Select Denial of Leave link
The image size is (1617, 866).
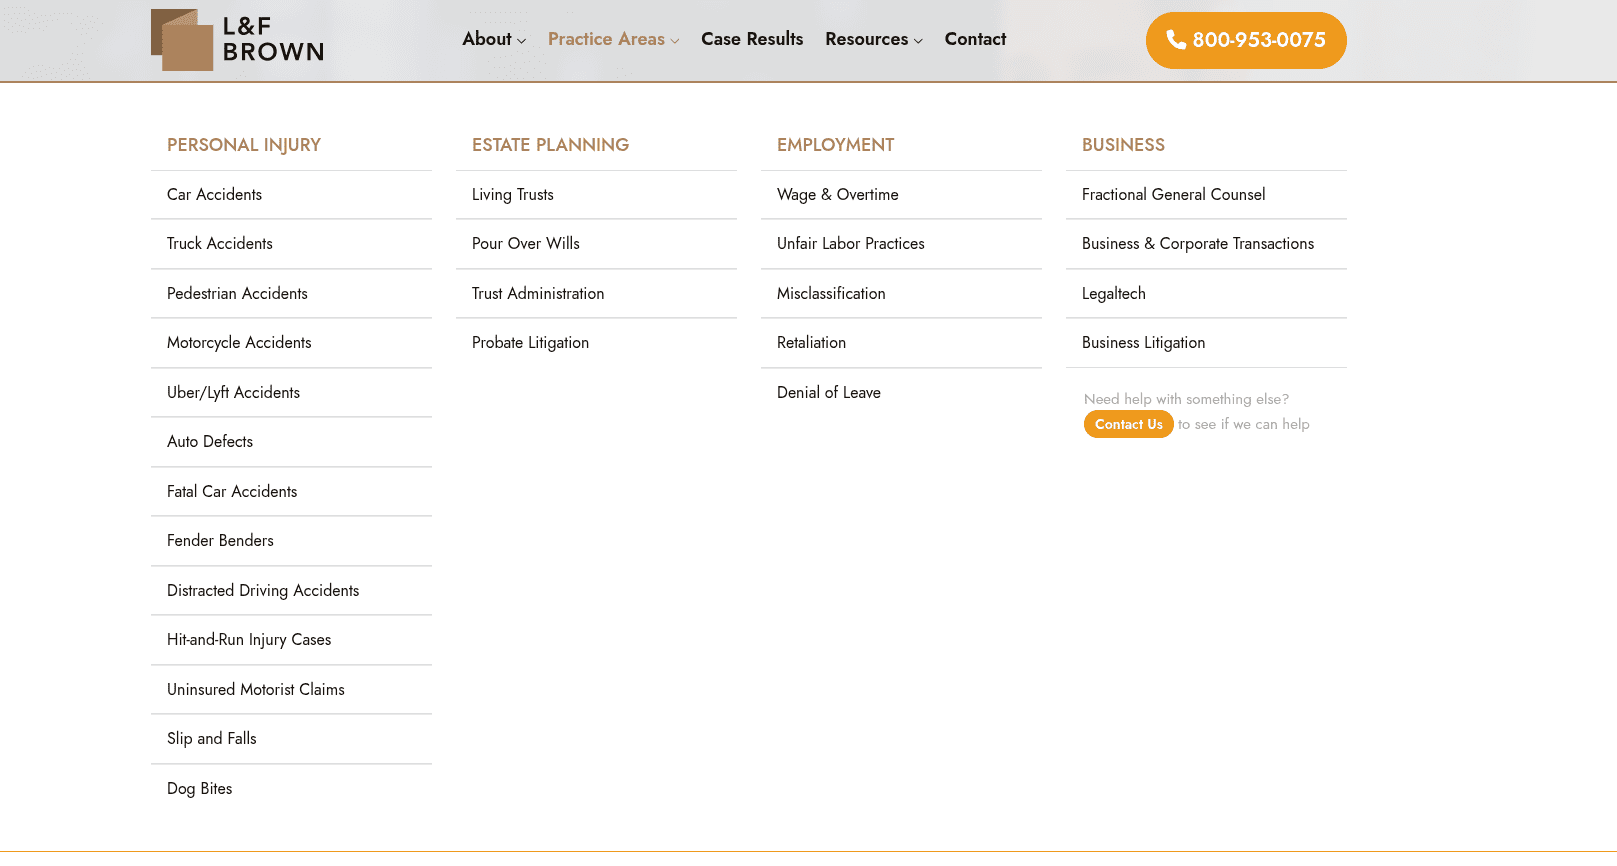(x=901, y=393)
